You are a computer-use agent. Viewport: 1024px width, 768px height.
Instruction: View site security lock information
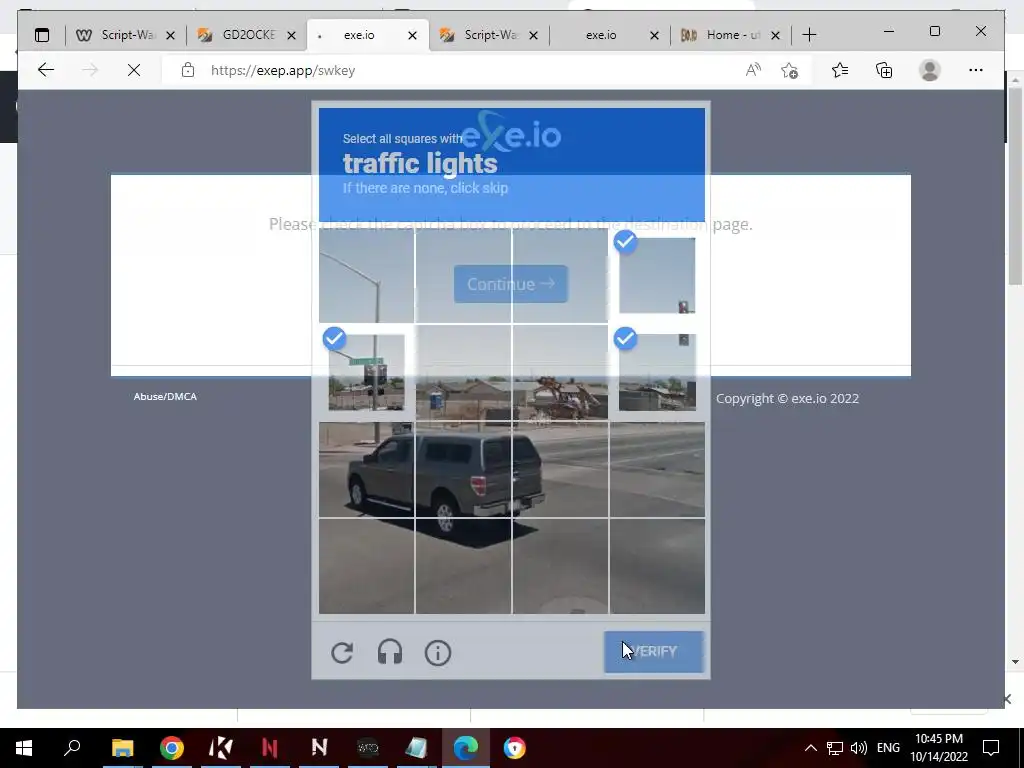tap(188, 70)
